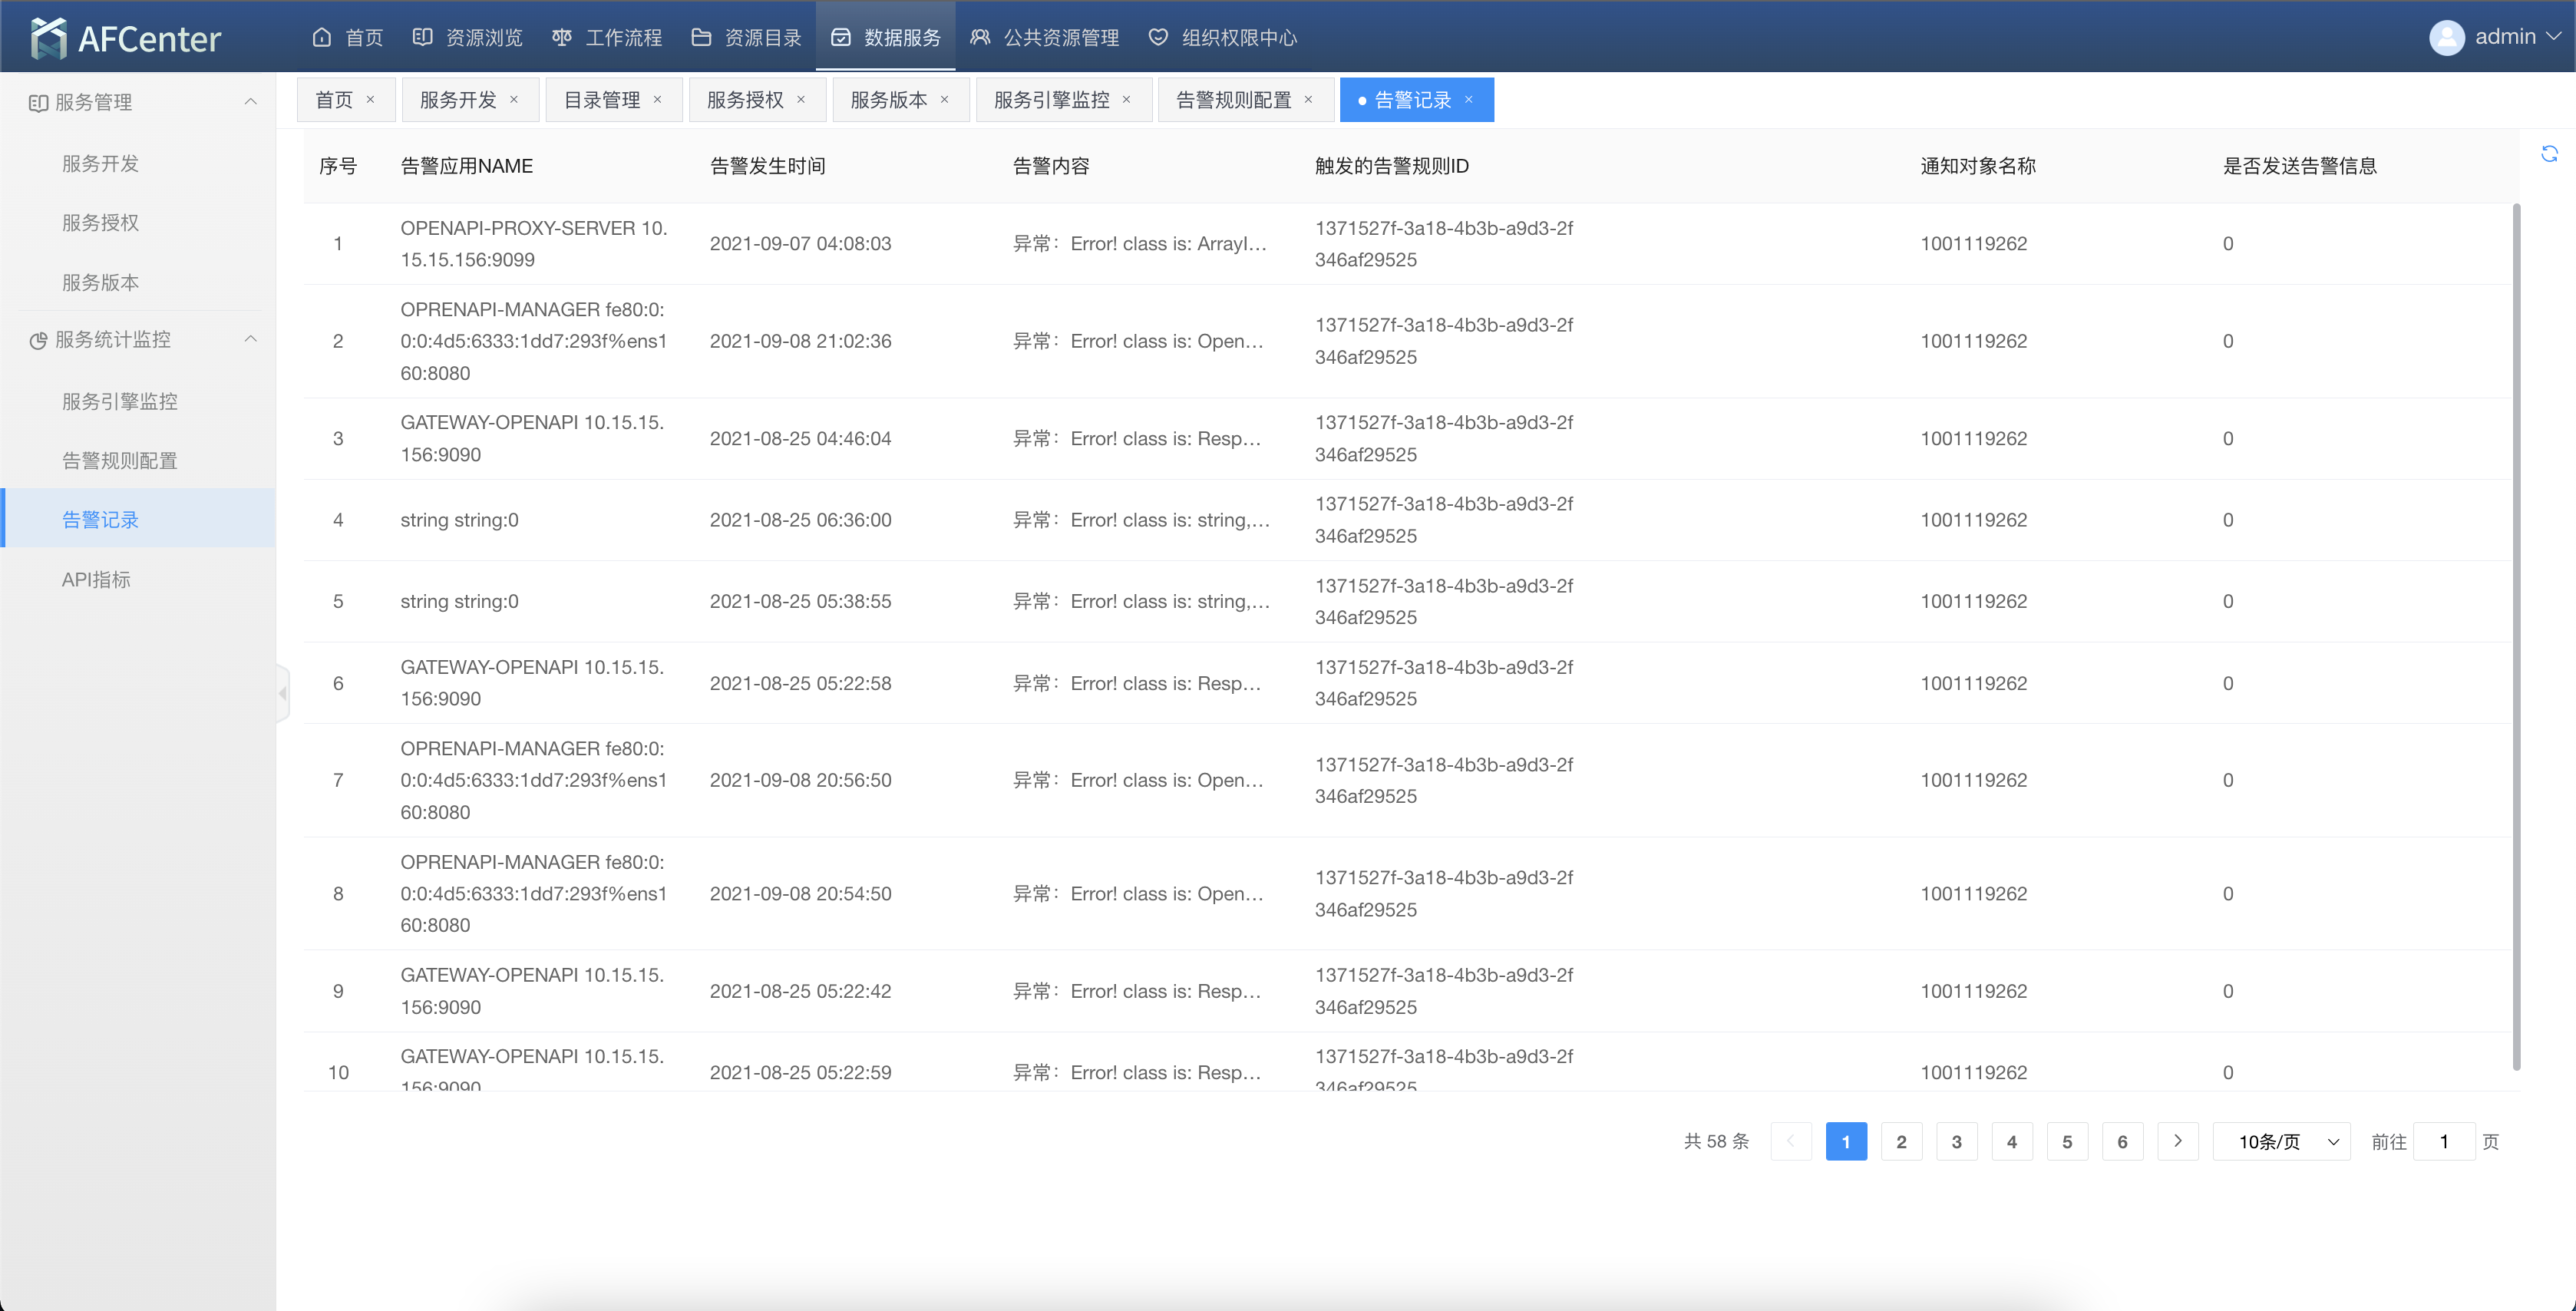Click the 前往 page number input field
The height and width of the screenshot is (1311, 2576).
(x=2443, y=1141)
